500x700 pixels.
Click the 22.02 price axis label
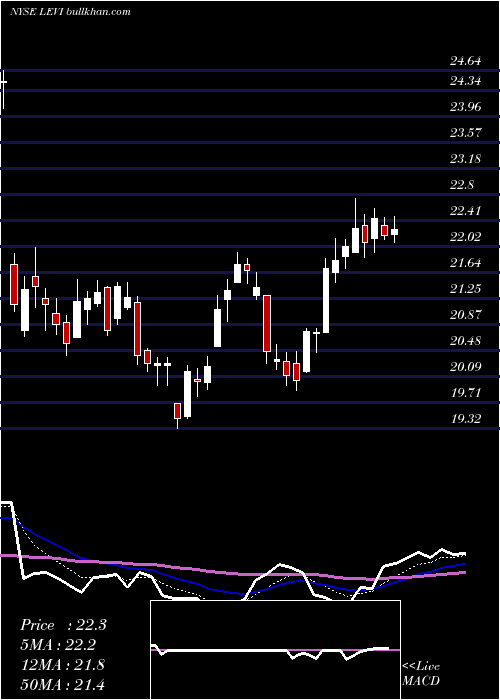465,237
